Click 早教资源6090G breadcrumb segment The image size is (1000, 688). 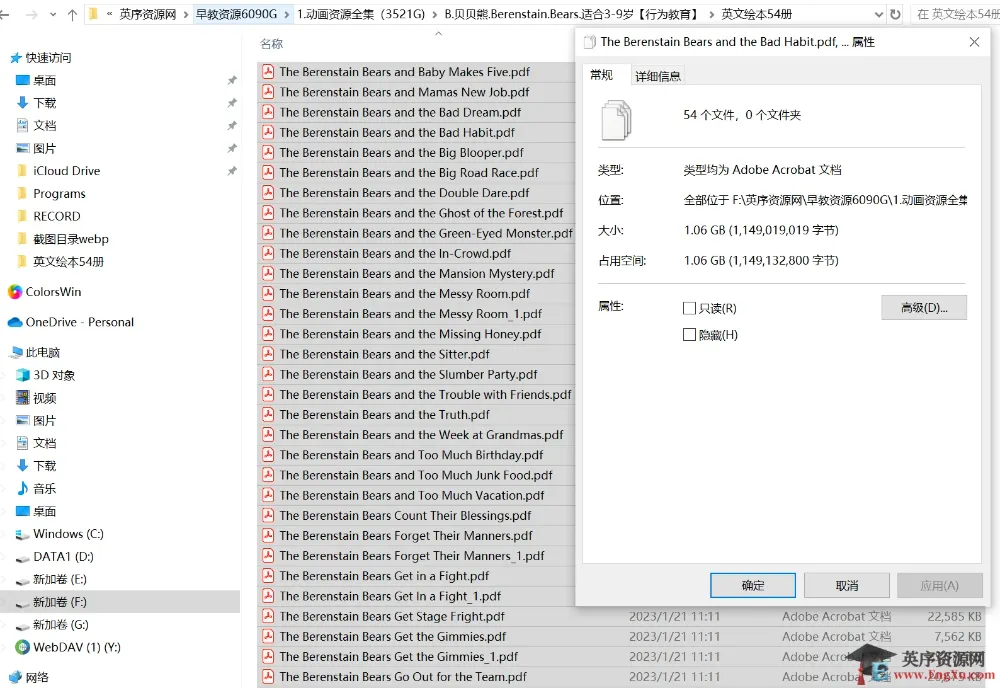pos(237,14)
